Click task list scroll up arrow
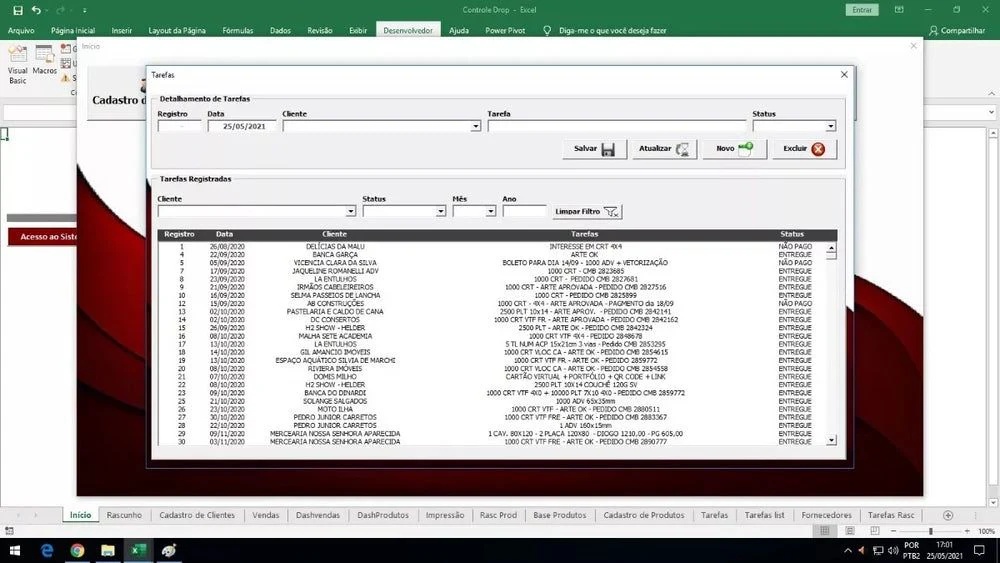Viewport: 1000px width, 563px height. [831, 247]
